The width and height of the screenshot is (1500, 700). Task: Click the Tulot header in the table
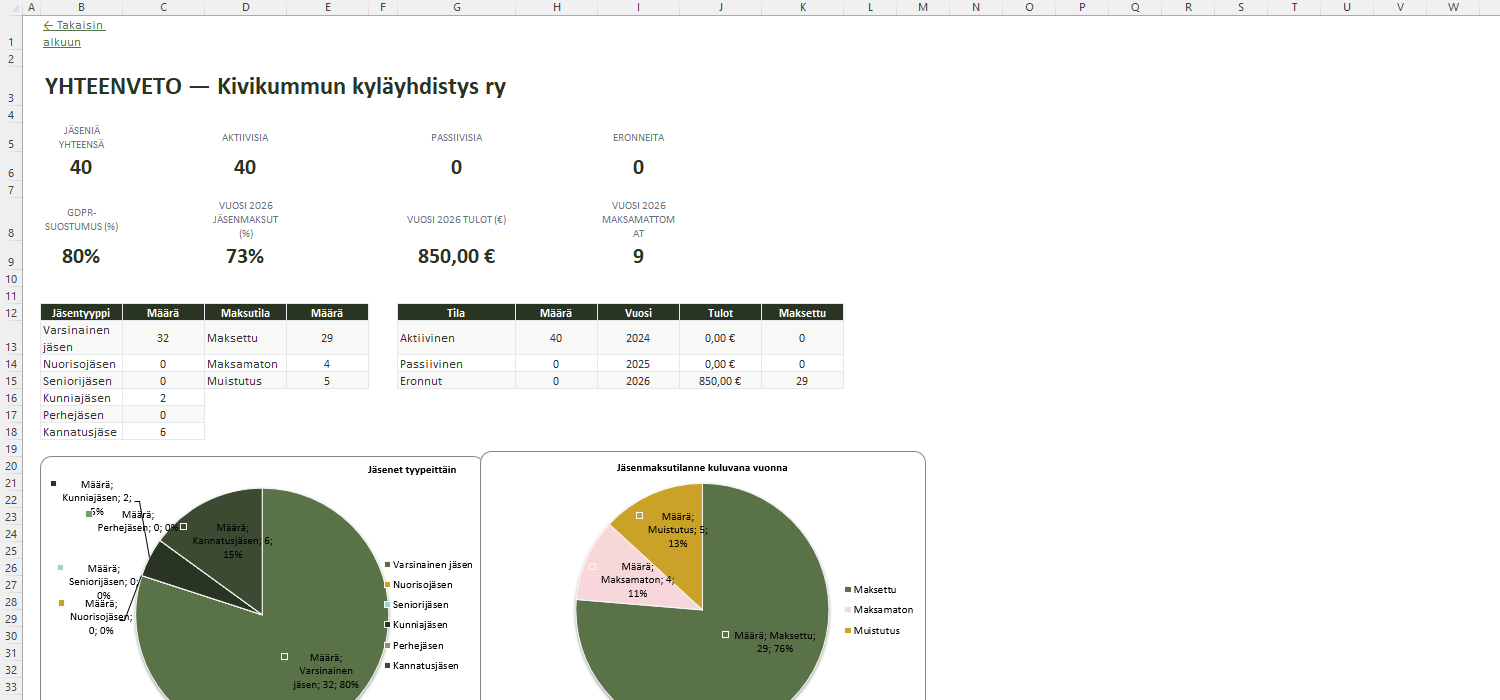click(x=720, y=313)
